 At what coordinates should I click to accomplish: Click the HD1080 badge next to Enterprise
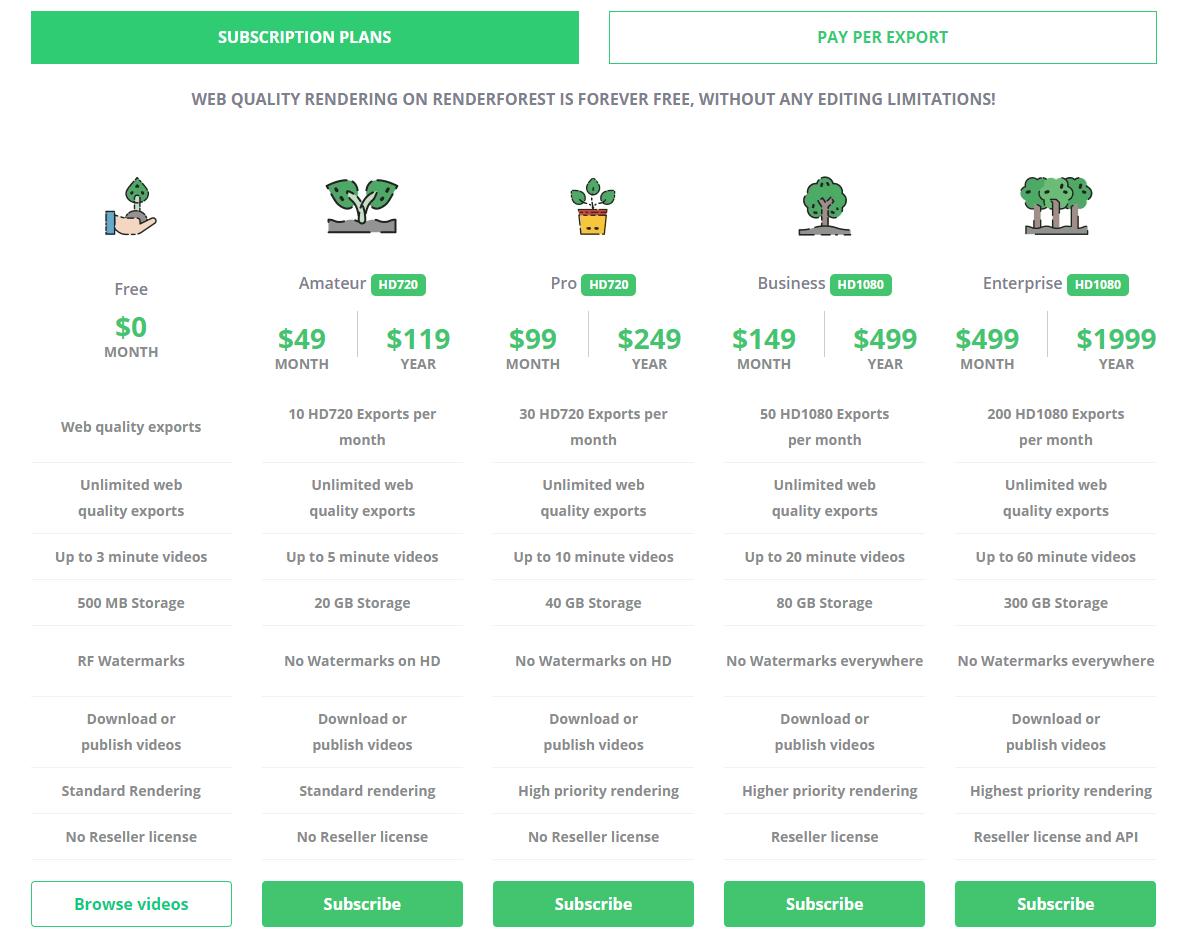tap(1097, 285)
